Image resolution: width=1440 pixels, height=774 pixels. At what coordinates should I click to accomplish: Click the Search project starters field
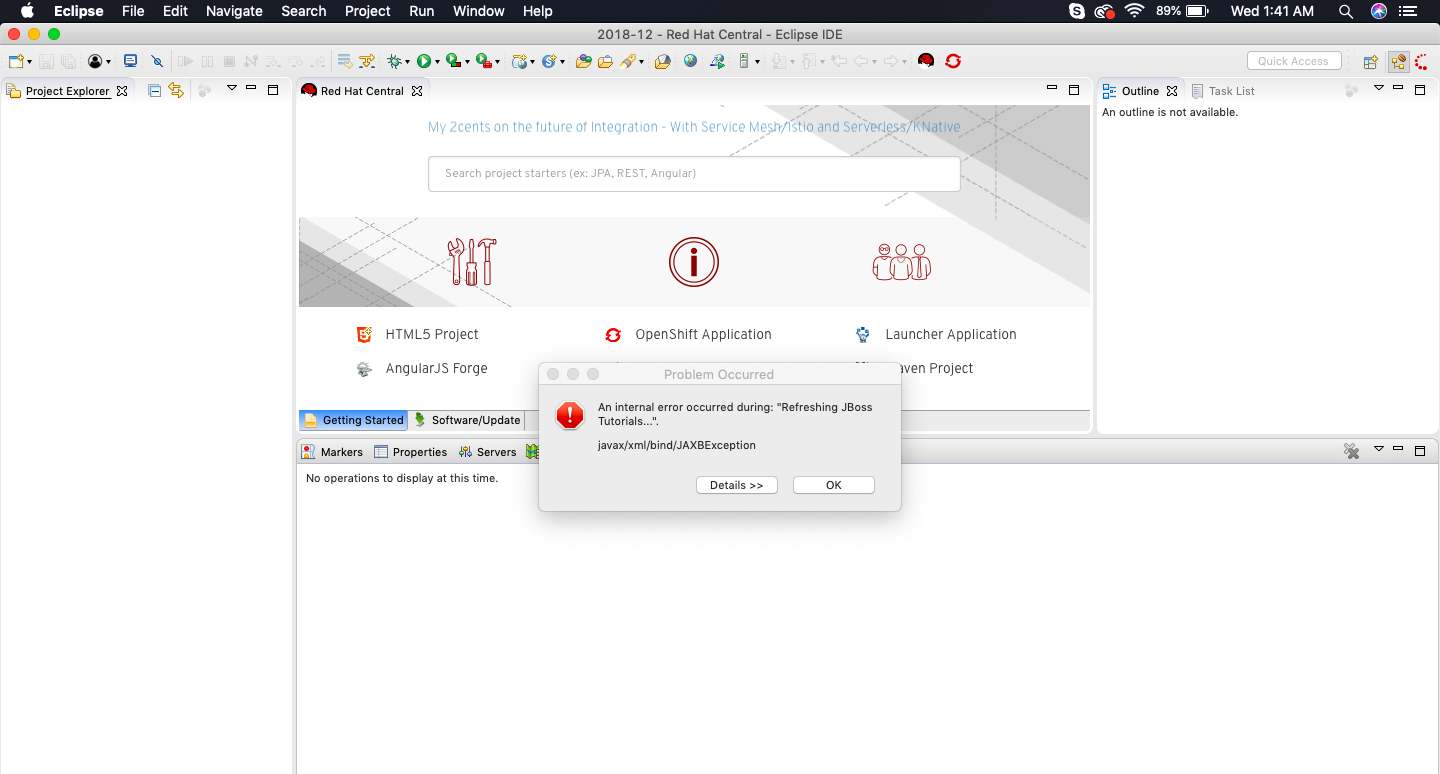[x=694, y=173]
